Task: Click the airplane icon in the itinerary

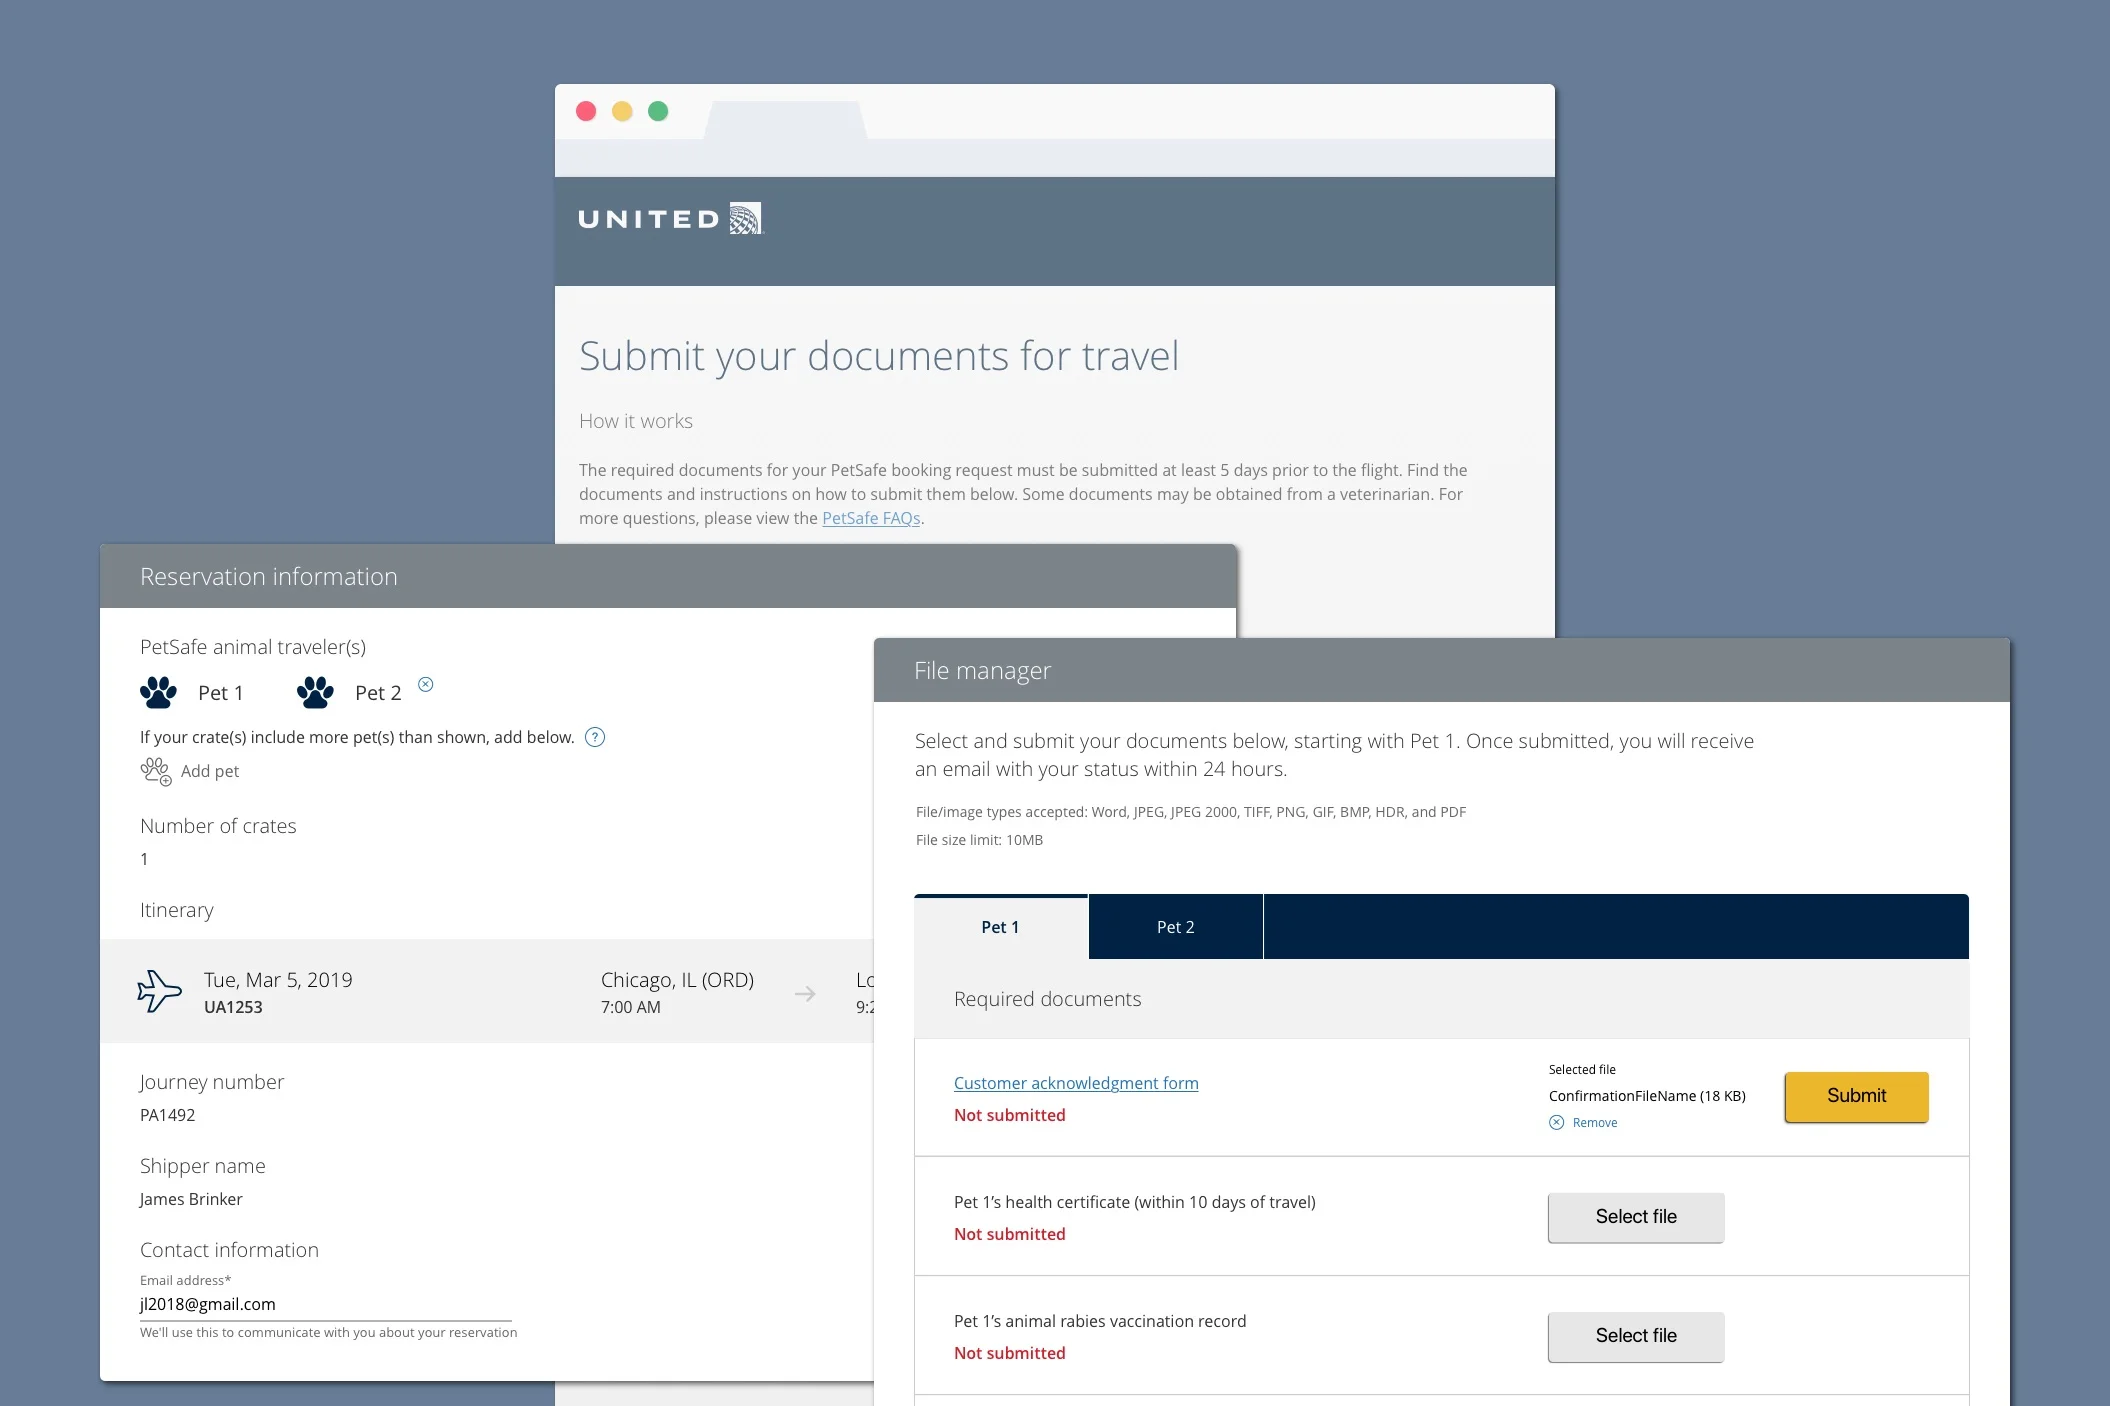Action: [x=159, y=991]
